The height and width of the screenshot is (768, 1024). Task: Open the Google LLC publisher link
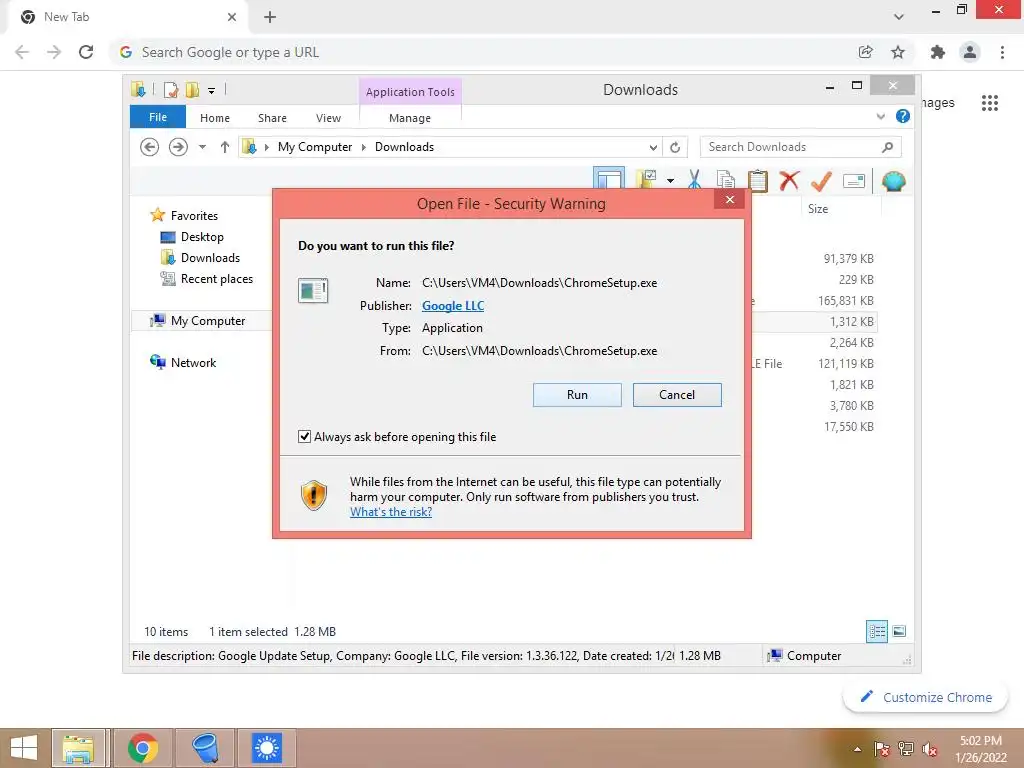pos(453,306)
